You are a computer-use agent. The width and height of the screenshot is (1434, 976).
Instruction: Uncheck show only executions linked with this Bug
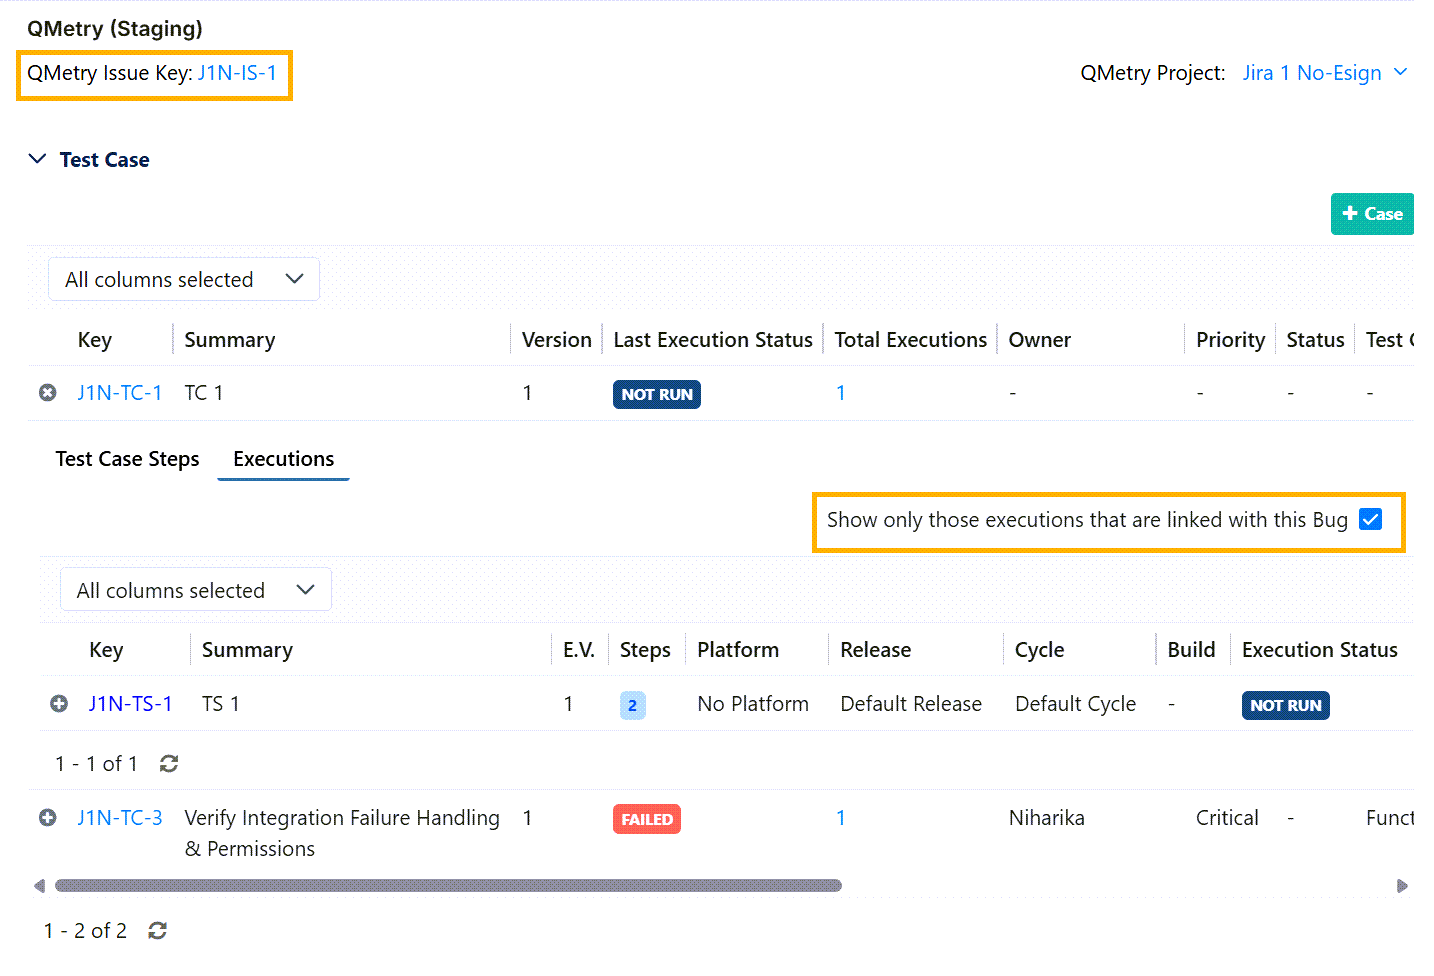[1370, 520]
